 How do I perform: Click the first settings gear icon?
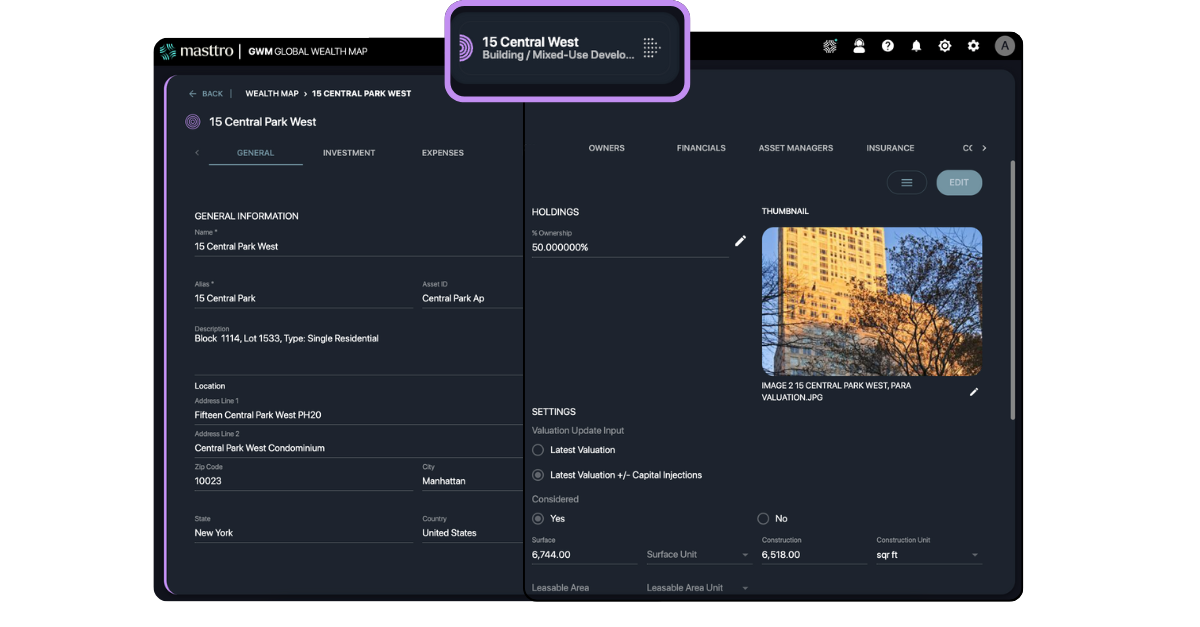(944, 46)
